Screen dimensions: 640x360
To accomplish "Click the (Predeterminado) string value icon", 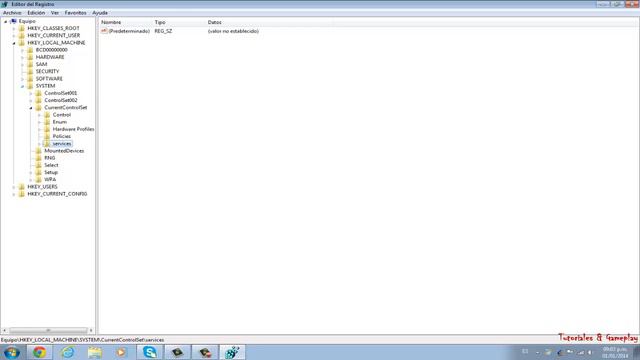I will coord(104,31).
